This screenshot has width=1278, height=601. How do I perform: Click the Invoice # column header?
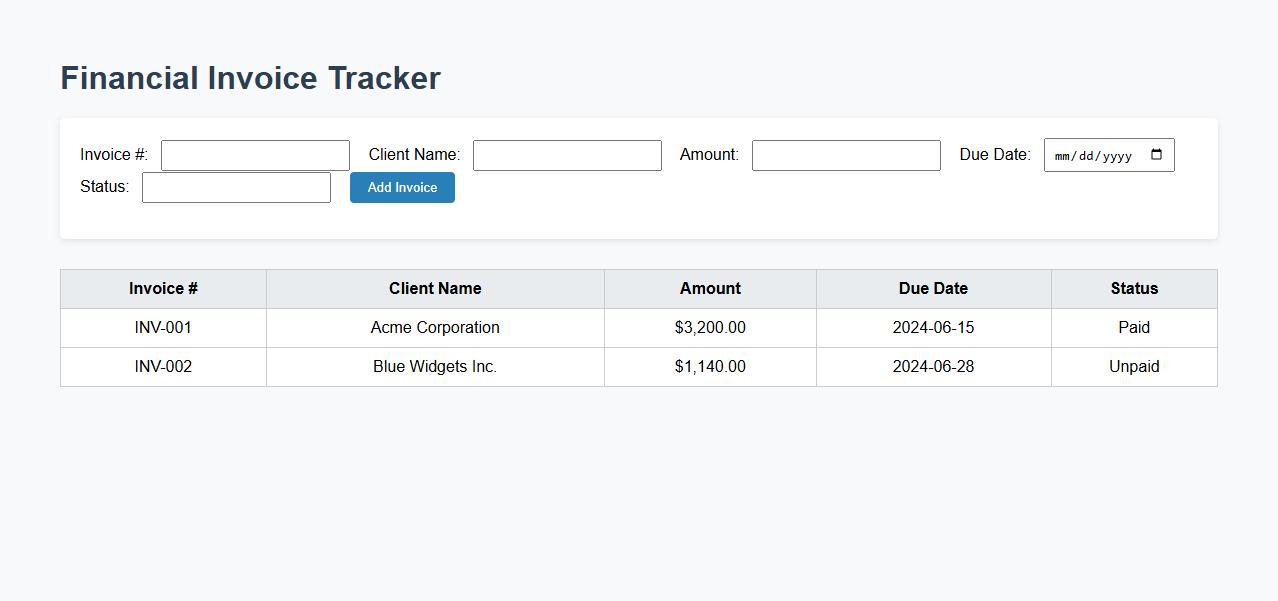(163, 288)
